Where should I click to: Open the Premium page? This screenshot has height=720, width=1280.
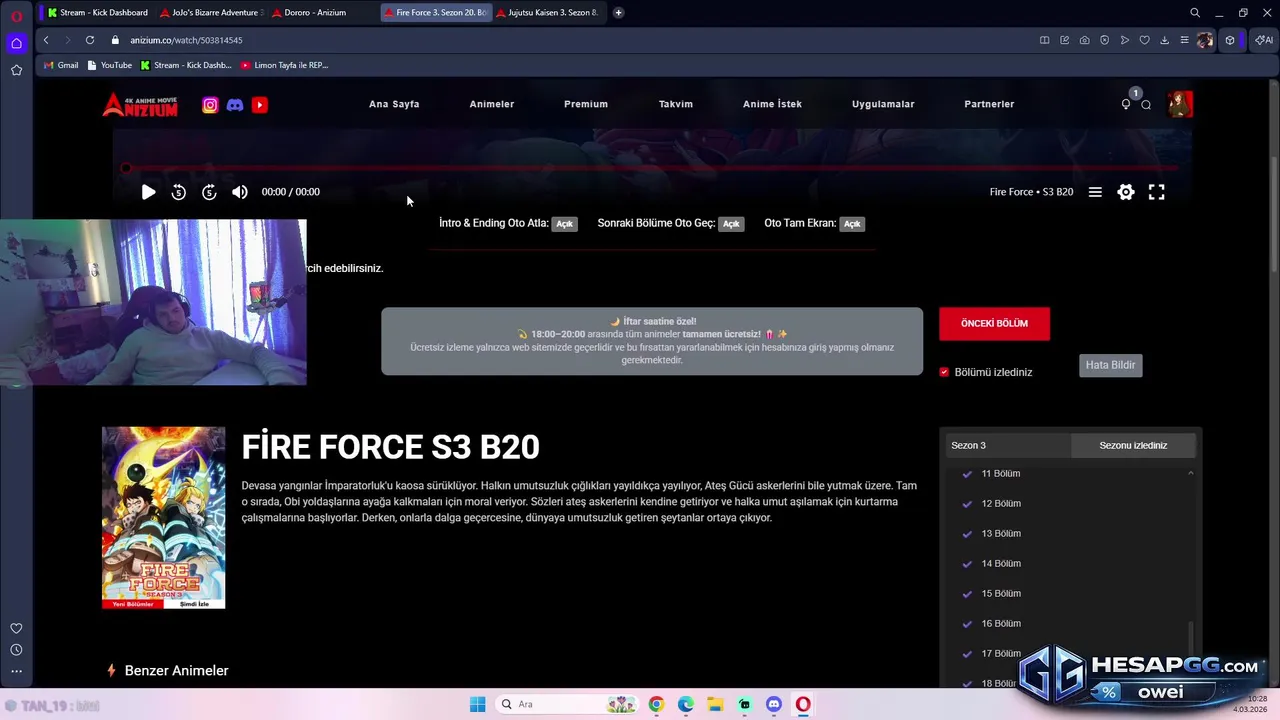point(586,104)
